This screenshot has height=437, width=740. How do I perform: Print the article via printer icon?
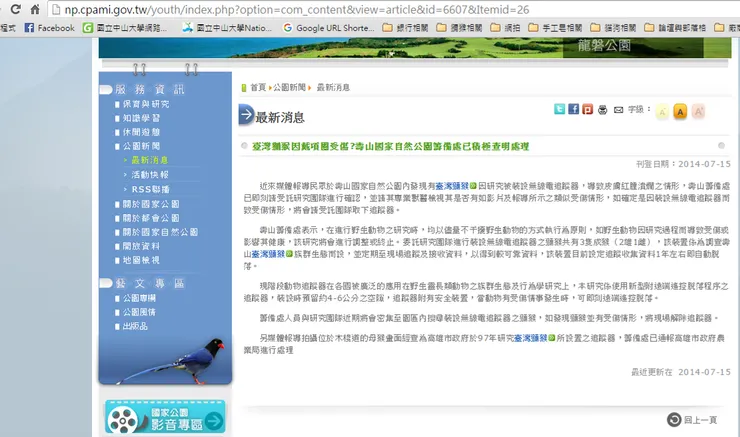(x=603, y=110)
